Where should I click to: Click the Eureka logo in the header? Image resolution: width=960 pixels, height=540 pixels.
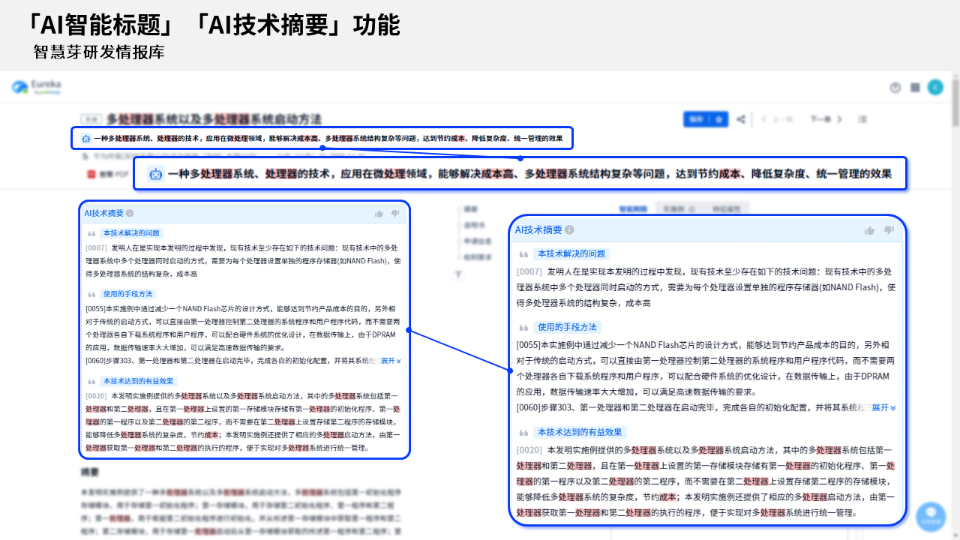37,87
